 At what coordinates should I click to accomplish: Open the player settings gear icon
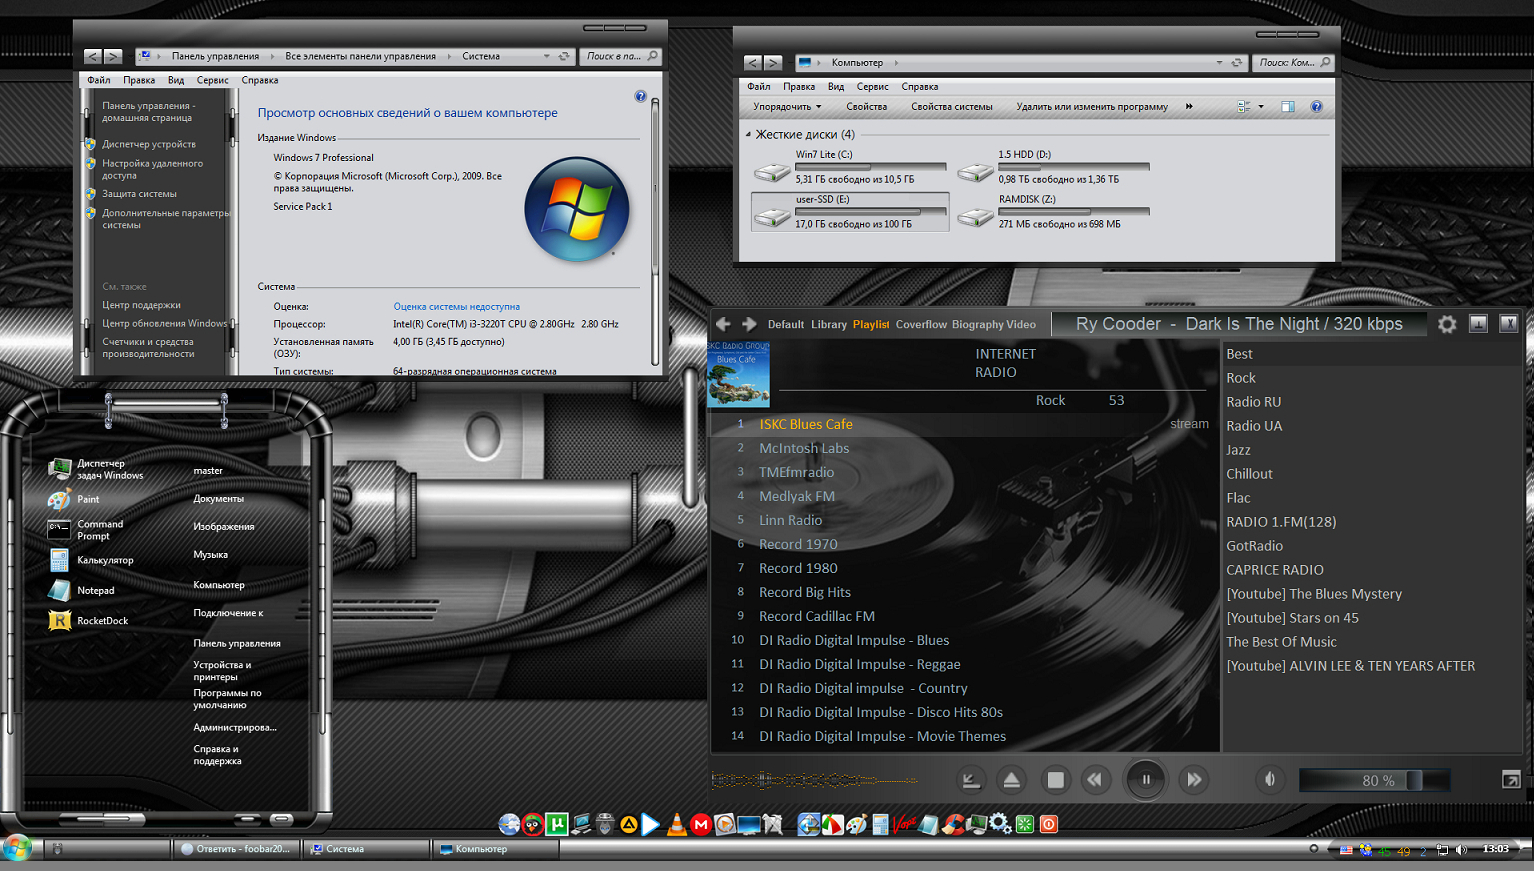[1446, 324]
